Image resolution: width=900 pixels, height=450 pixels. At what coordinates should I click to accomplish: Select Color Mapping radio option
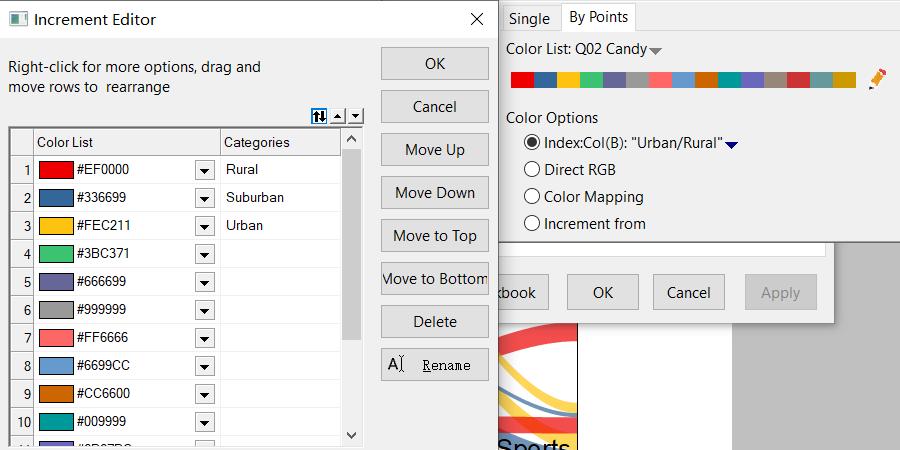[532, 197]
